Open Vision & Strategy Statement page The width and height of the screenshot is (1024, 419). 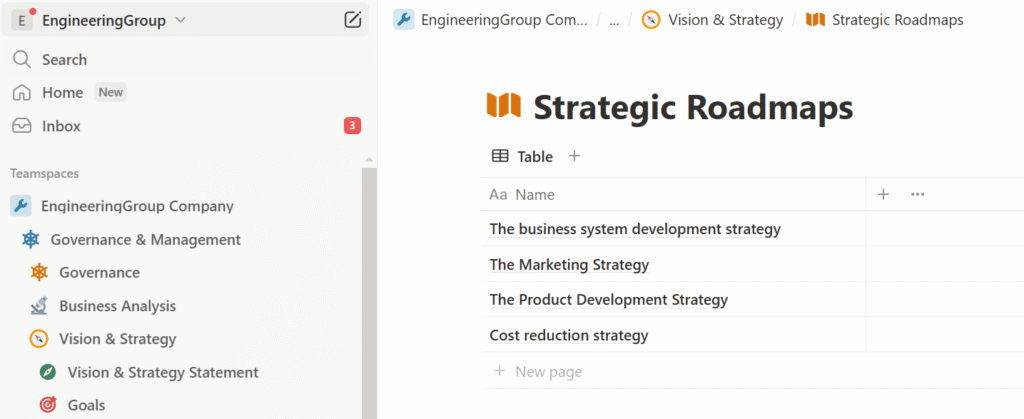pos(162,372)
